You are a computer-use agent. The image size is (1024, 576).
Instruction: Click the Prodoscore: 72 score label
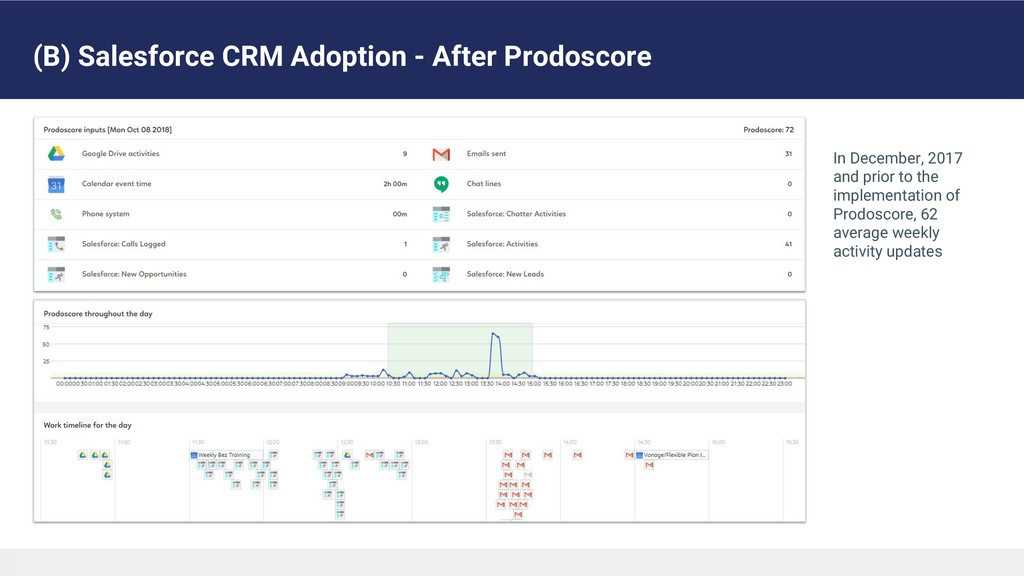(769, 130)
